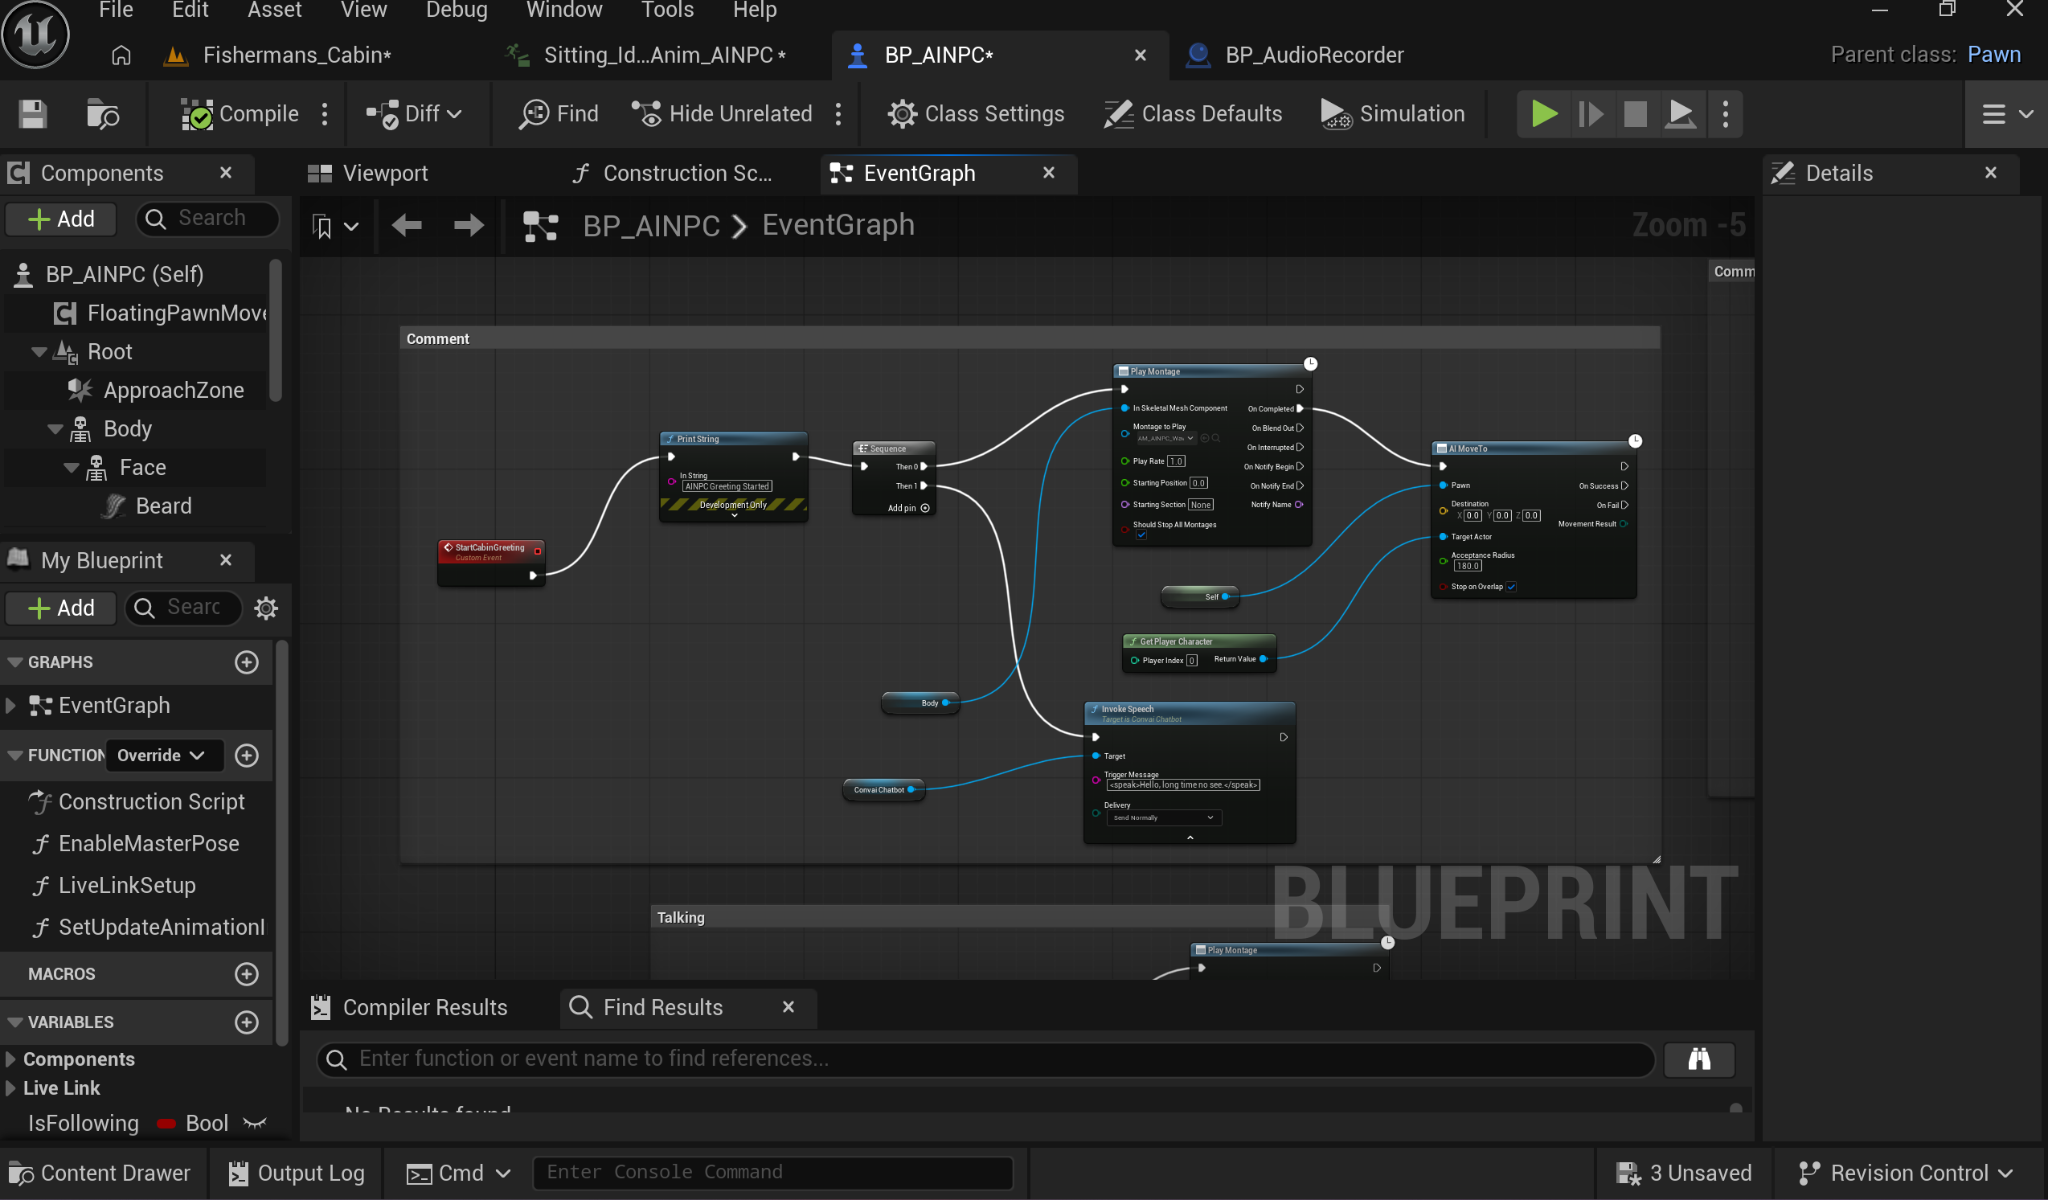This screenshot has height=1200, width=2048.
Task: Click the Stop playback button
Action: tap(1635, 114)
